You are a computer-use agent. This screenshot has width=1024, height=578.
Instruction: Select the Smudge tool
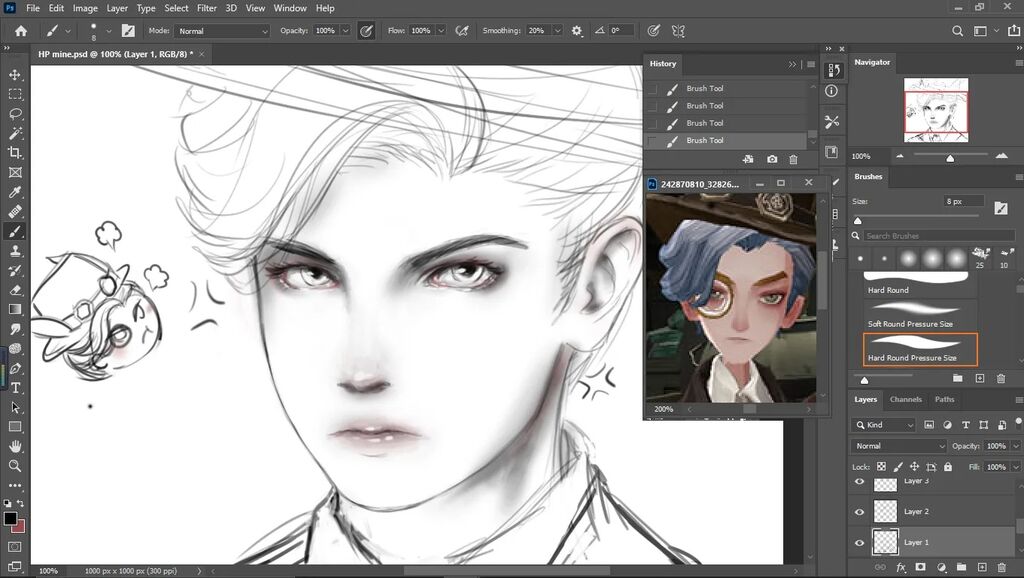tap(15, 329)
